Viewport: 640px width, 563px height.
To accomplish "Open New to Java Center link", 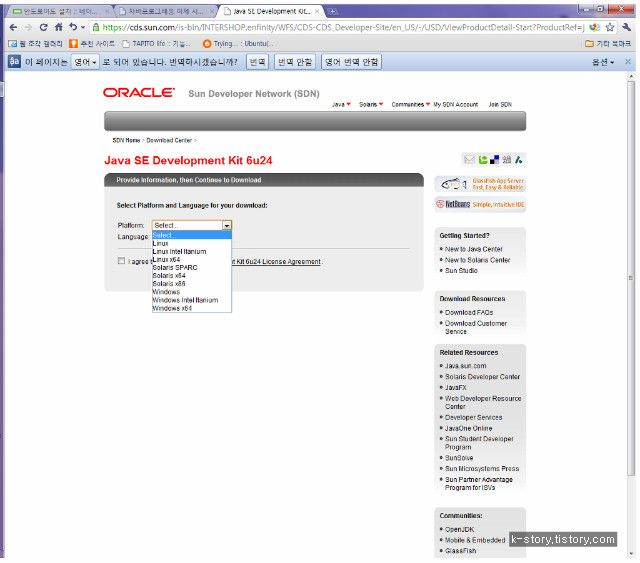I will 473,249.
